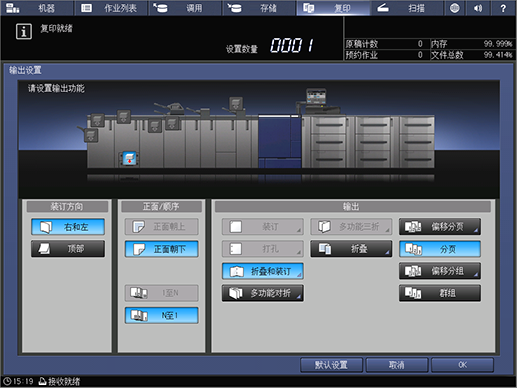Screen dimensions: 517x388
Task: Select 右和左 binding direction
Action: (68, 227)
